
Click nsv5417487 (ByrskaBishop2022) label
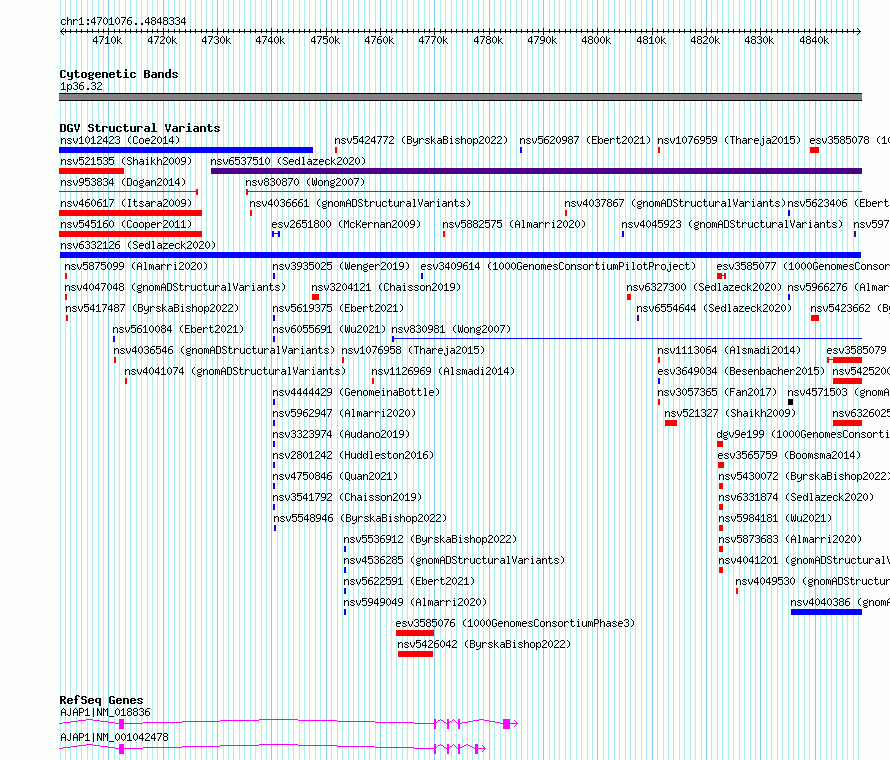(x=152, y=308)
